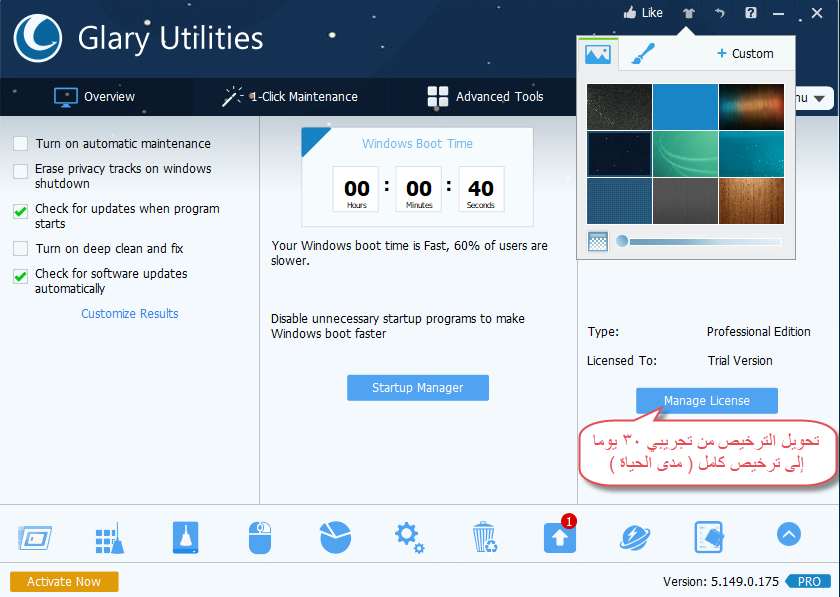Open the Software Update arrow icon

coord(560,538)
